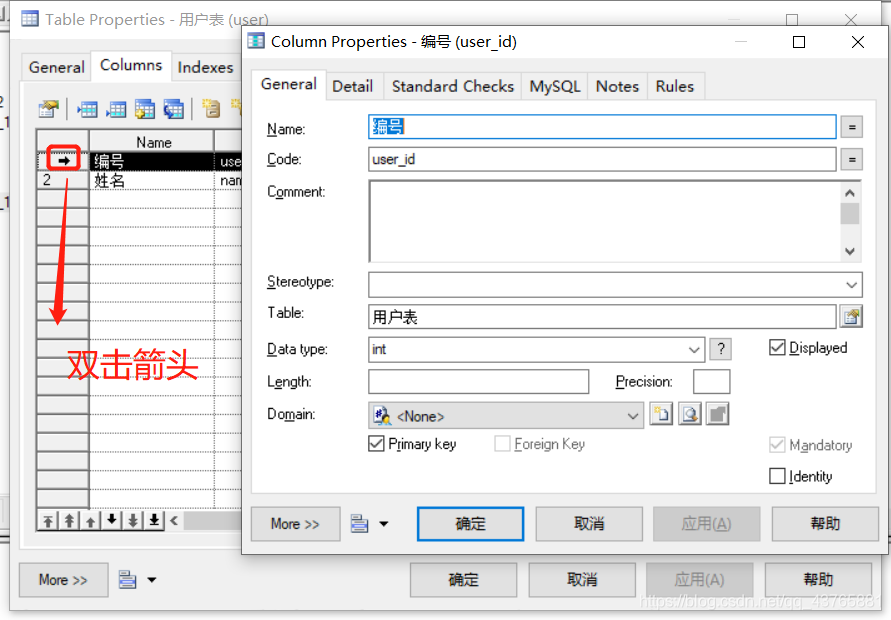The width and height of the screenshot is (891, 620).
Task: Create a new domain using the new-document icon
Action: tap(661, 413)
